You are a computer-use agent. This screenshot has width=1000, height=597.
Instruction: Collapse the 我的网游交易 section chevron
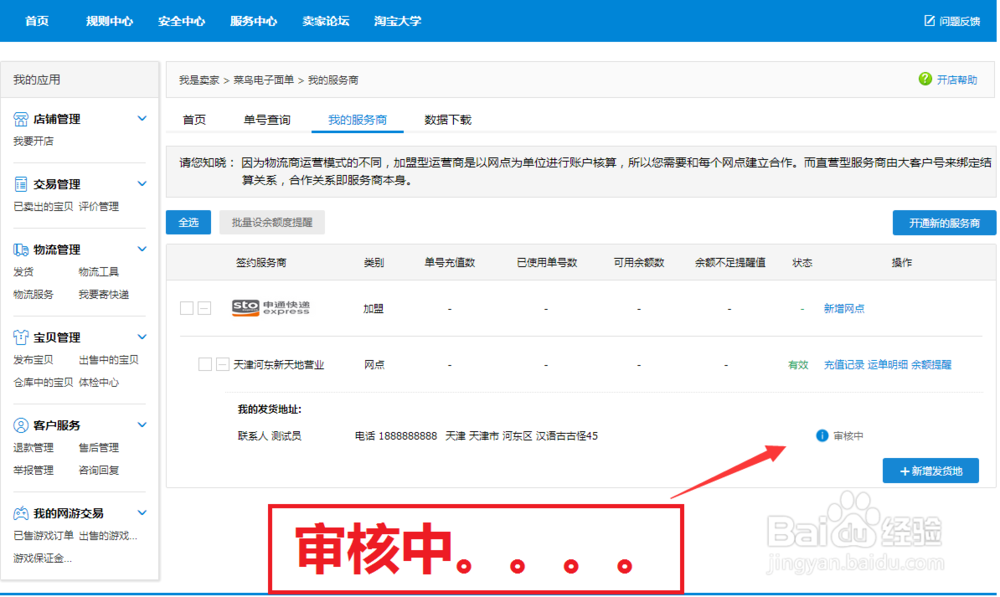click(x=142, y=512)
